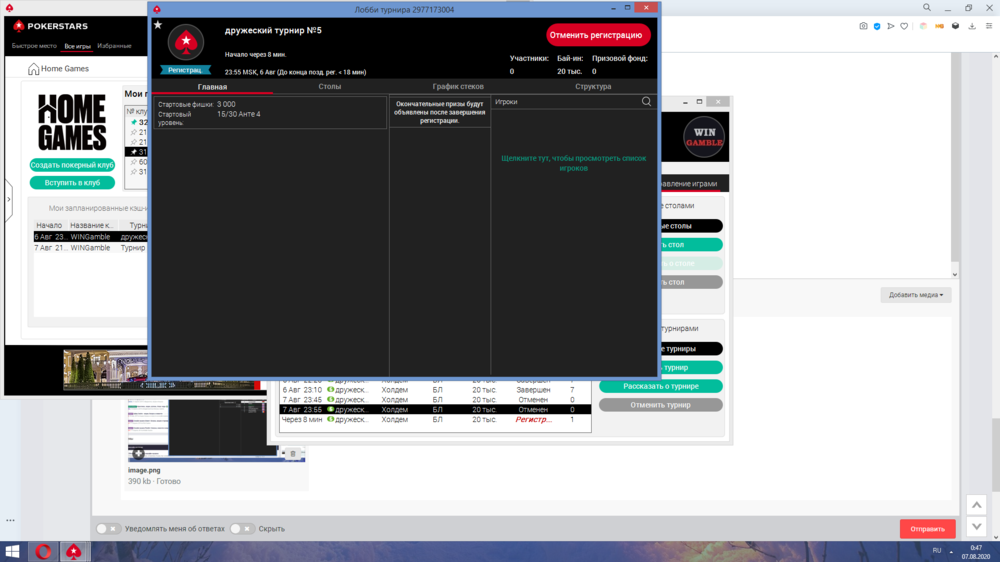Viewport: 1000px width, 562px height.
Task: Toggle 'Уведомлять меня об ответах' switch
Action: click(x=108, y=529)
